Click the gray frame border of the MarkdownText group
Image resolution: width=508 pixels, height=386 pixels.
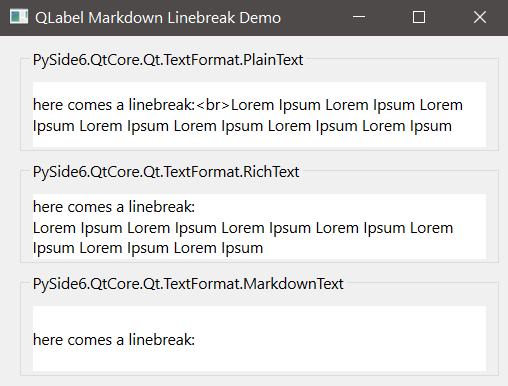tap(20, 330)
